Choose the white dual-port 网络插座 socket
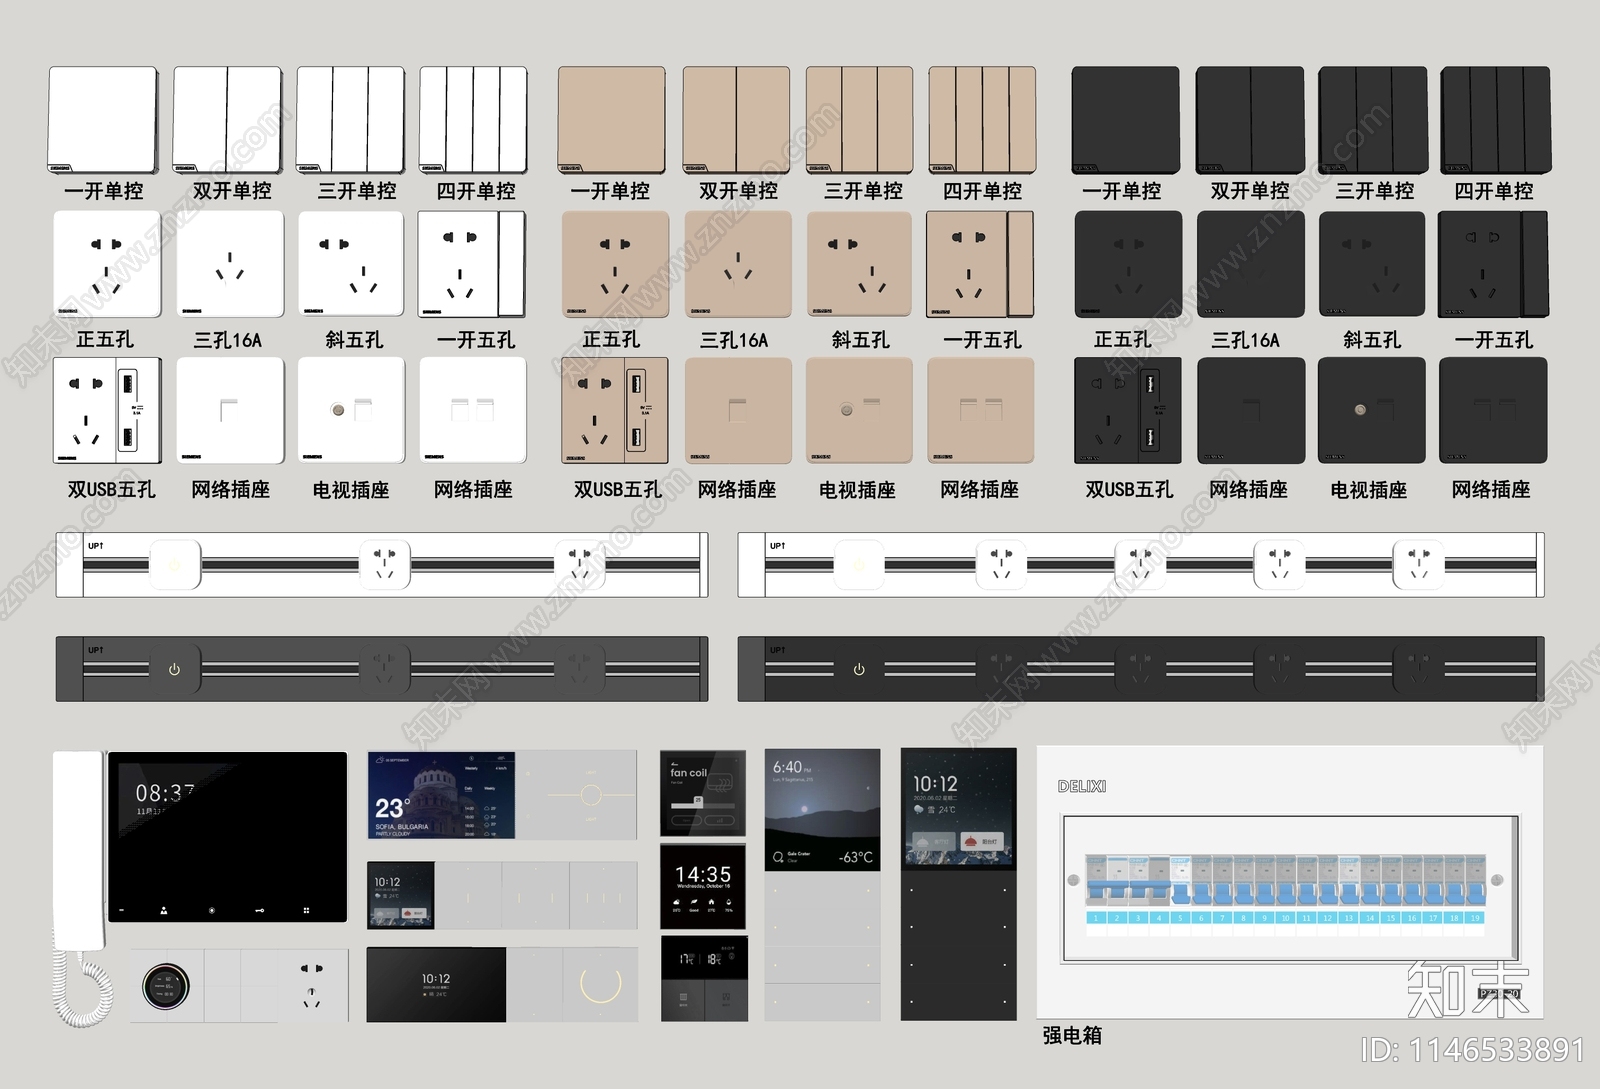Image resolution: width=1600 pixels, height=1089 pixels. (x=473, y=410)
